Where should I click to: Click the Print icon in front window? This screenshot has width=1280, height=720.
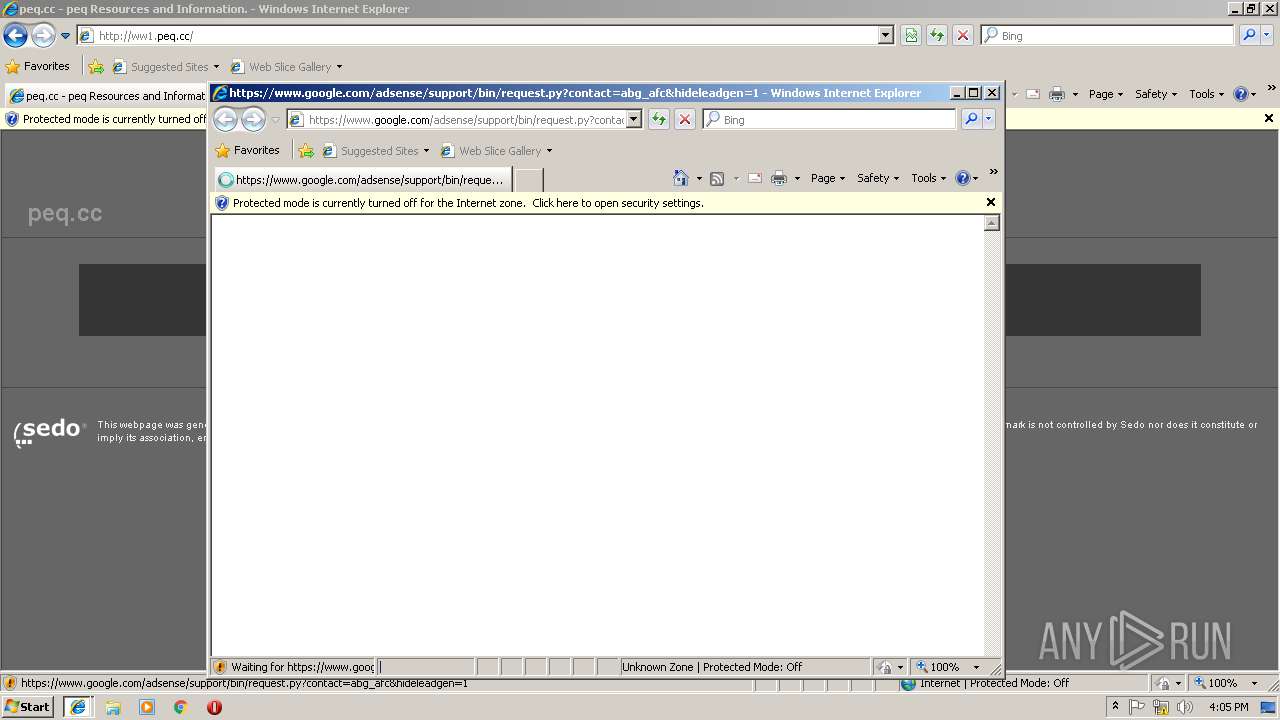(779, 178)
